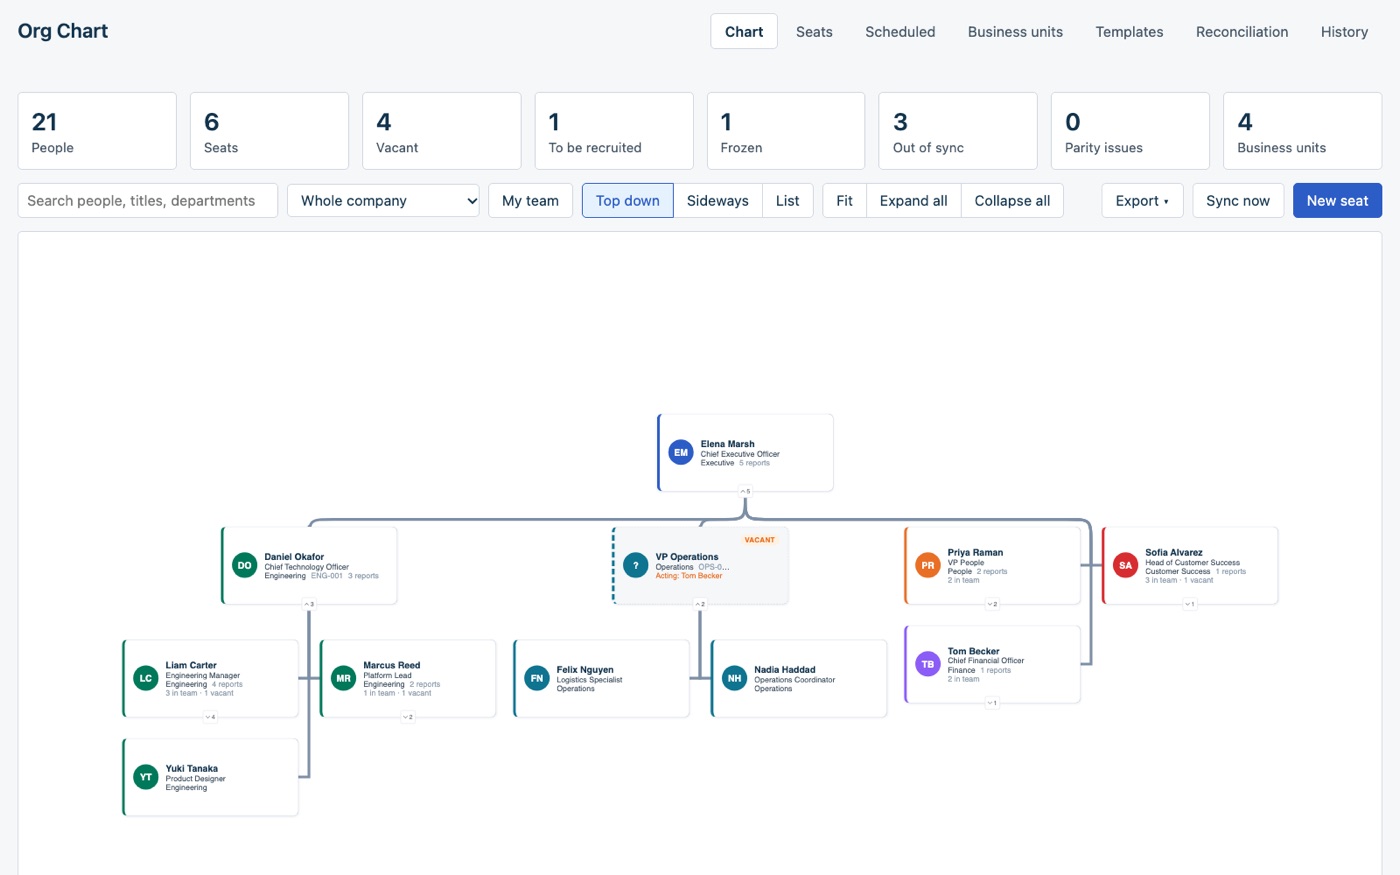Click the 4 Vacant stat card
The width and height of the screenshot is (1400, 875).
click(442, 131)
